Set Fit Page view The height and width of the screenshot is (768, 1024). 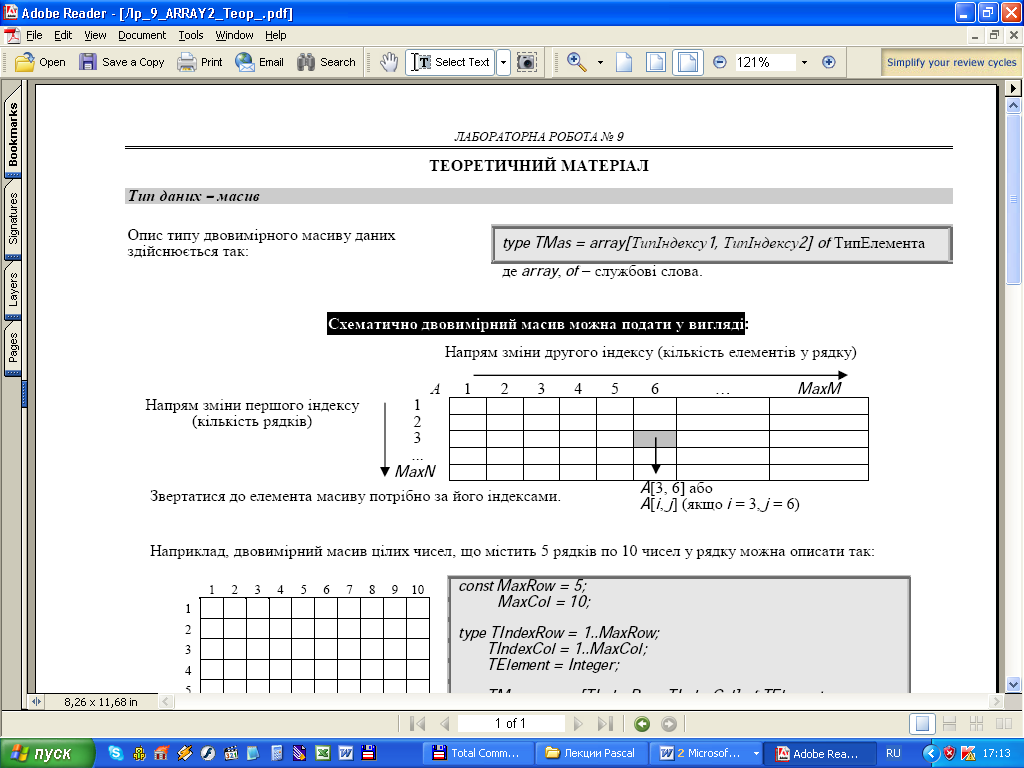click(x=656, y=62)
